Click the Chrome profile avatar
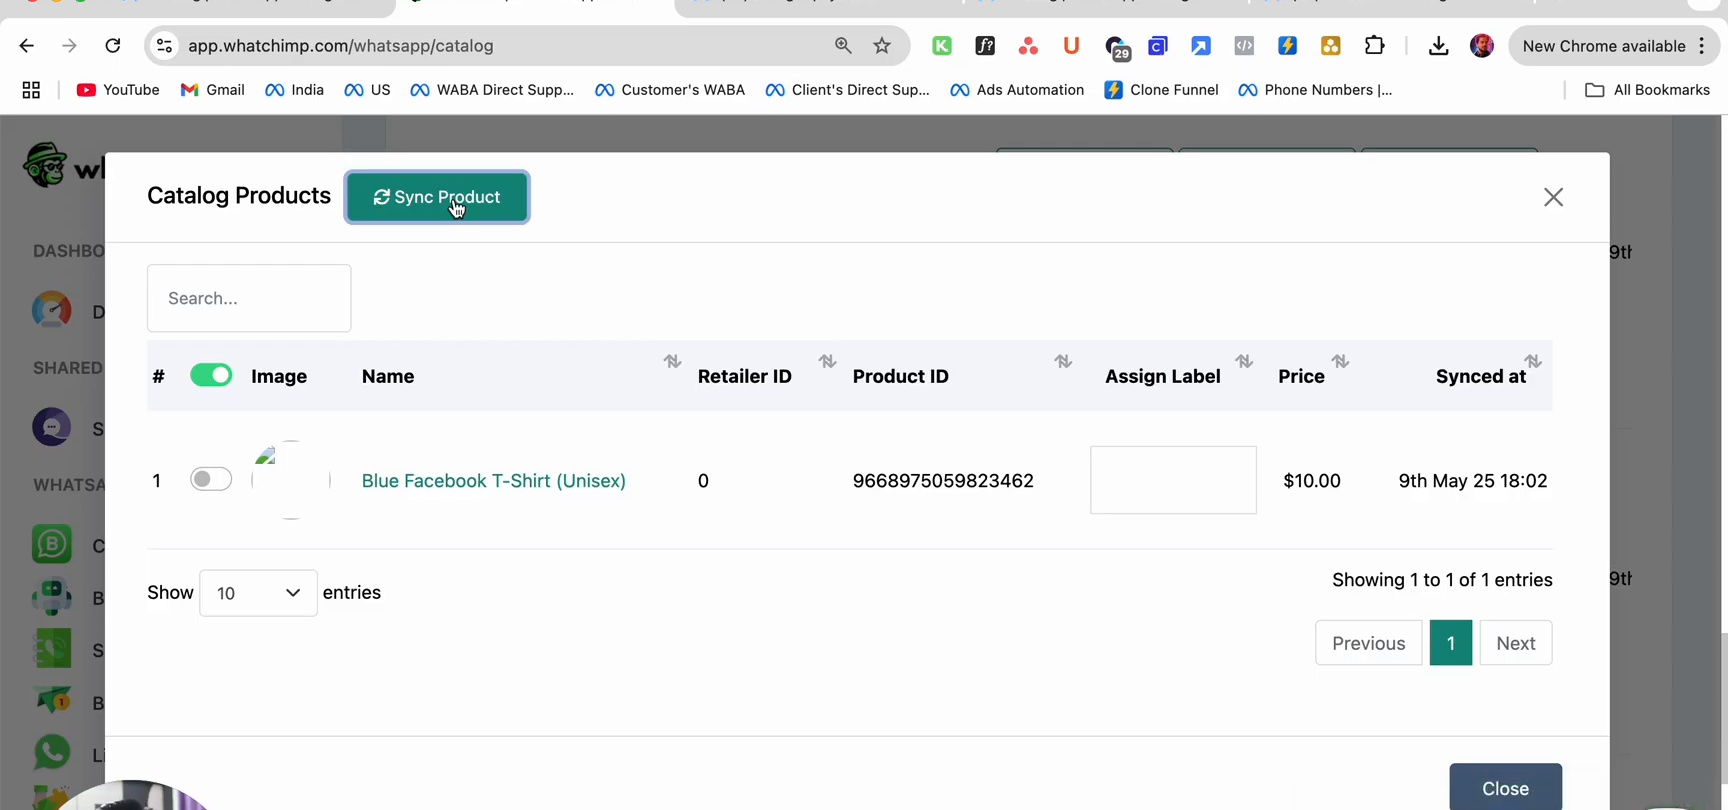 1482,46
